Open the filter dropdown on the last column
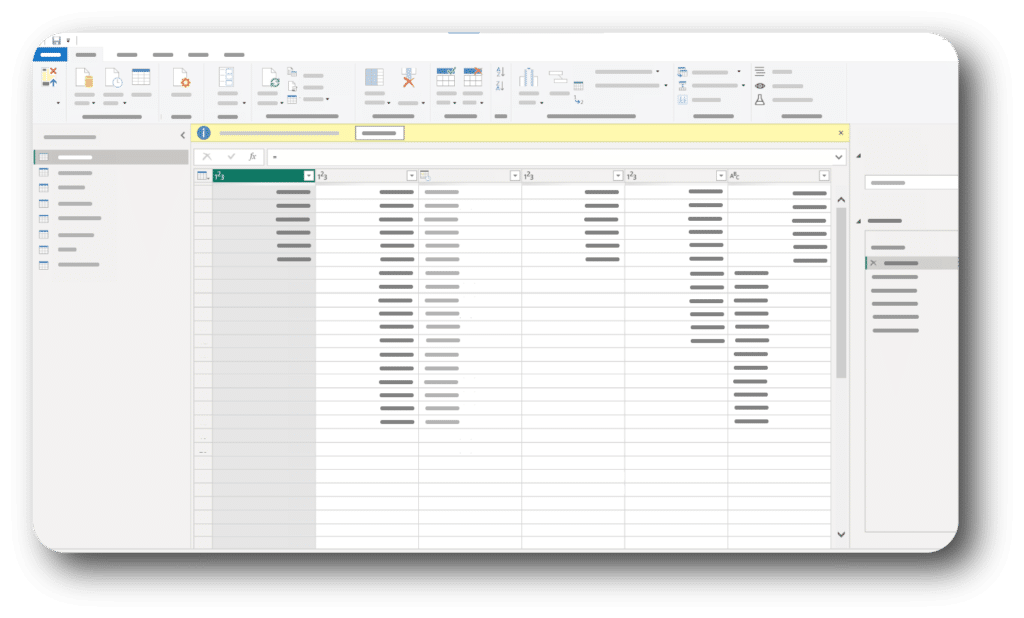The width and height of the screenshot is (1024, 618). [x=822, y=175]
